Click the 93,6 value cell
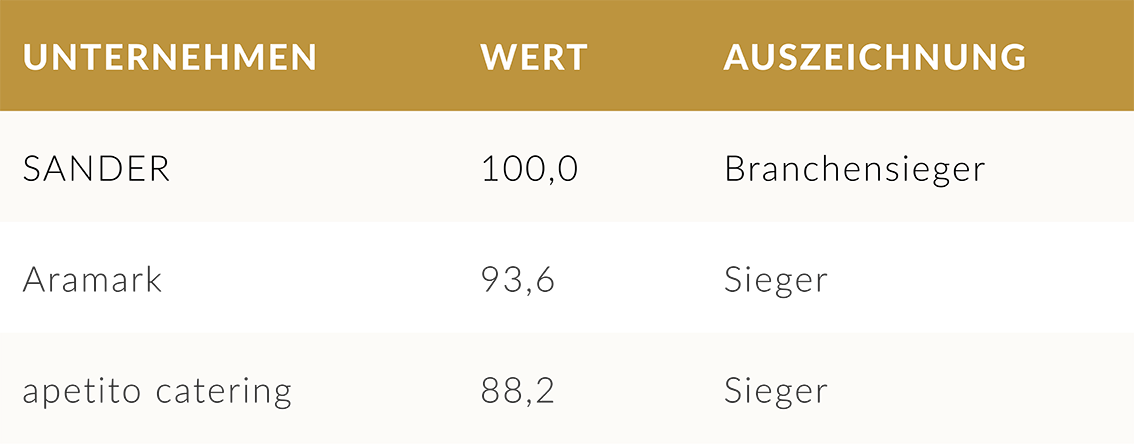This screenshot has height=444, width=1134. (x=518, y=279)
